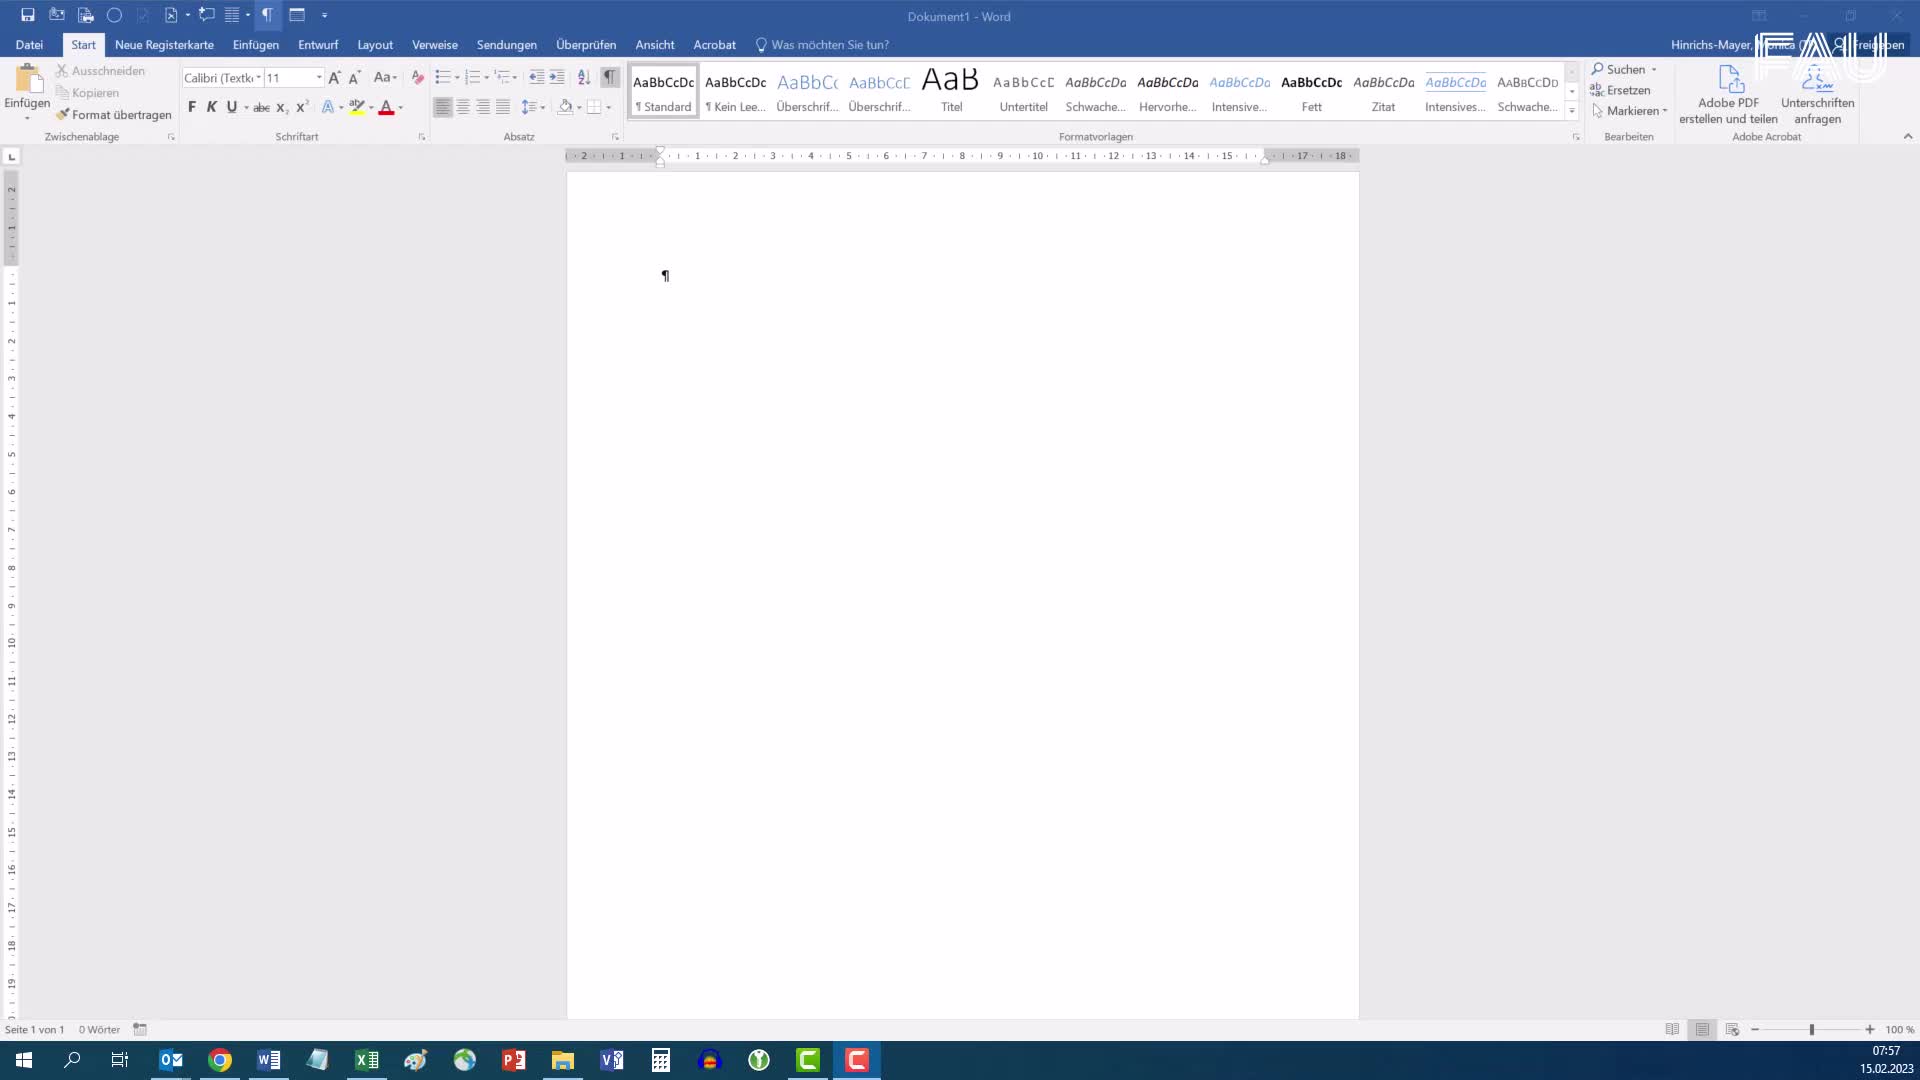The width and height of the screenshot is (1920, 1080).
Task: Open the font size dropdown
Action: 319,77
